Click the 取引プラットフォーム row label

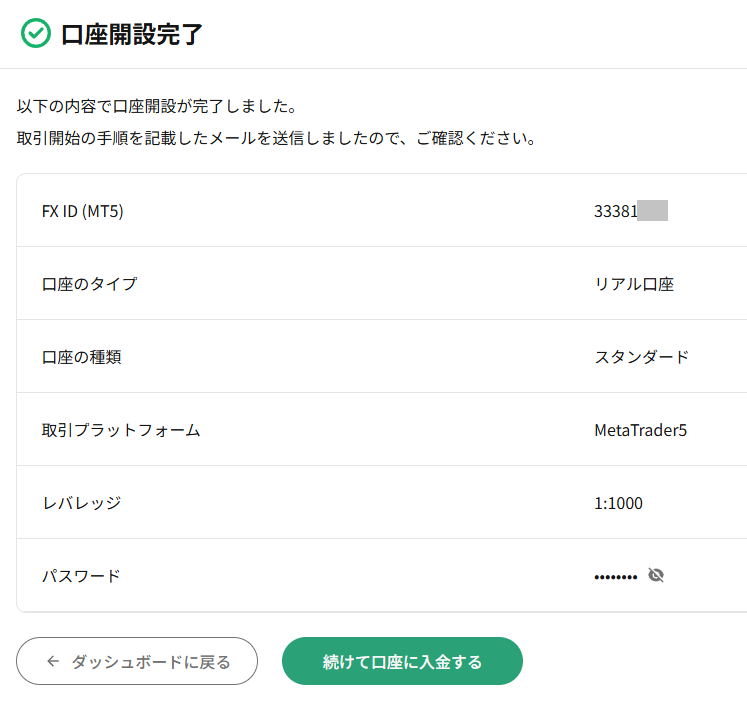pyautogui.click(x=121, y=430)
